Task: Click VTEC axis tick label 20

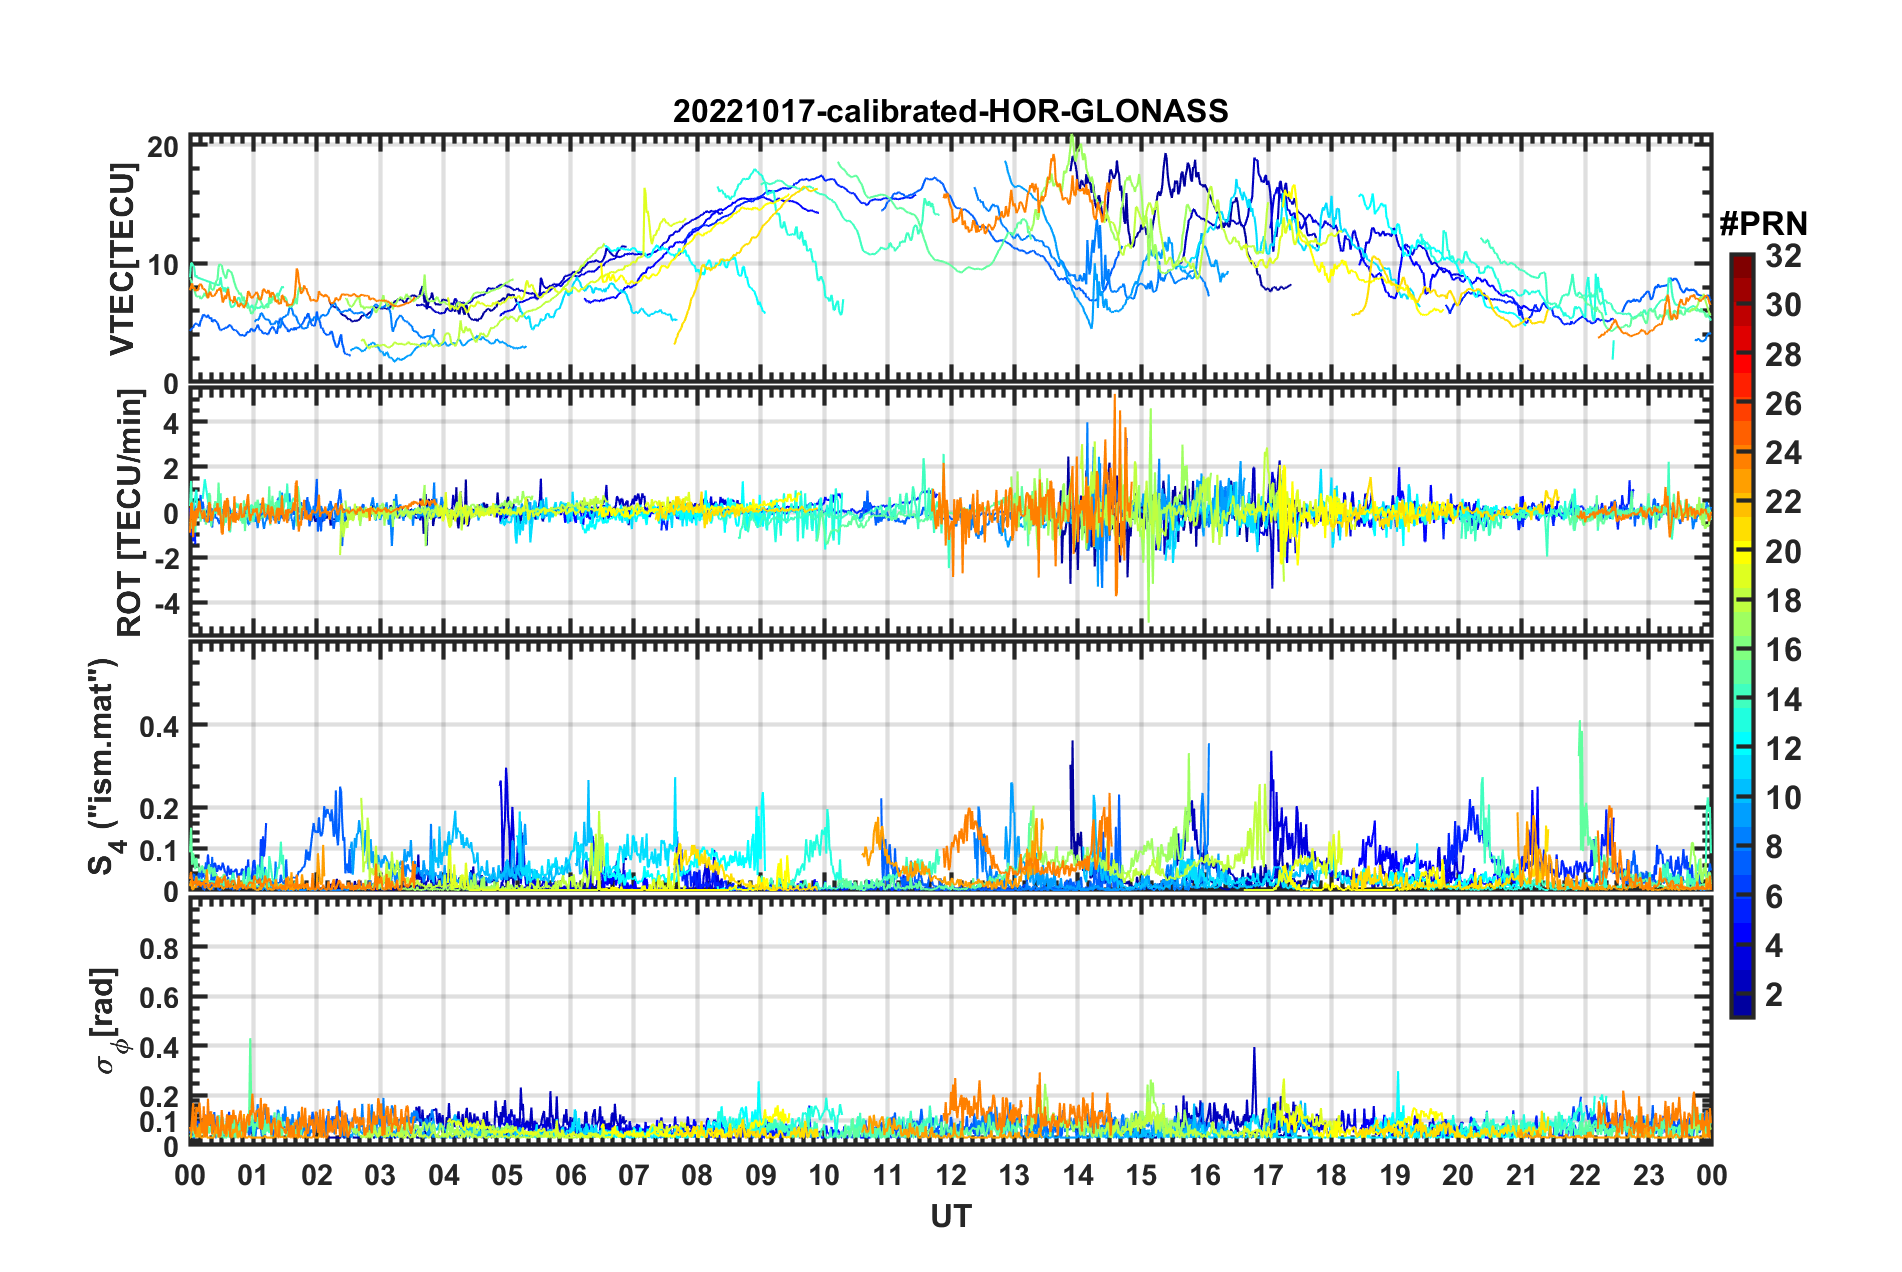Action: pos(163,148)
